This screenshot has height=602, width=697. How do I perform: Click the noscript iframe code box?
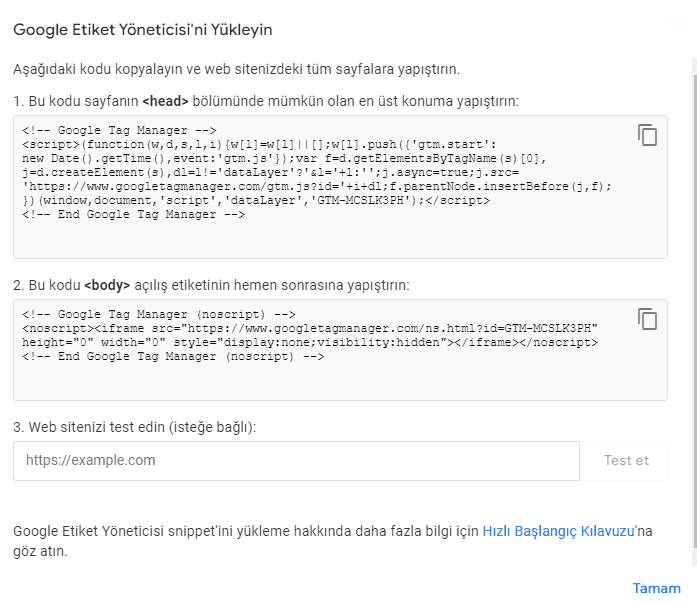(340, 350)
